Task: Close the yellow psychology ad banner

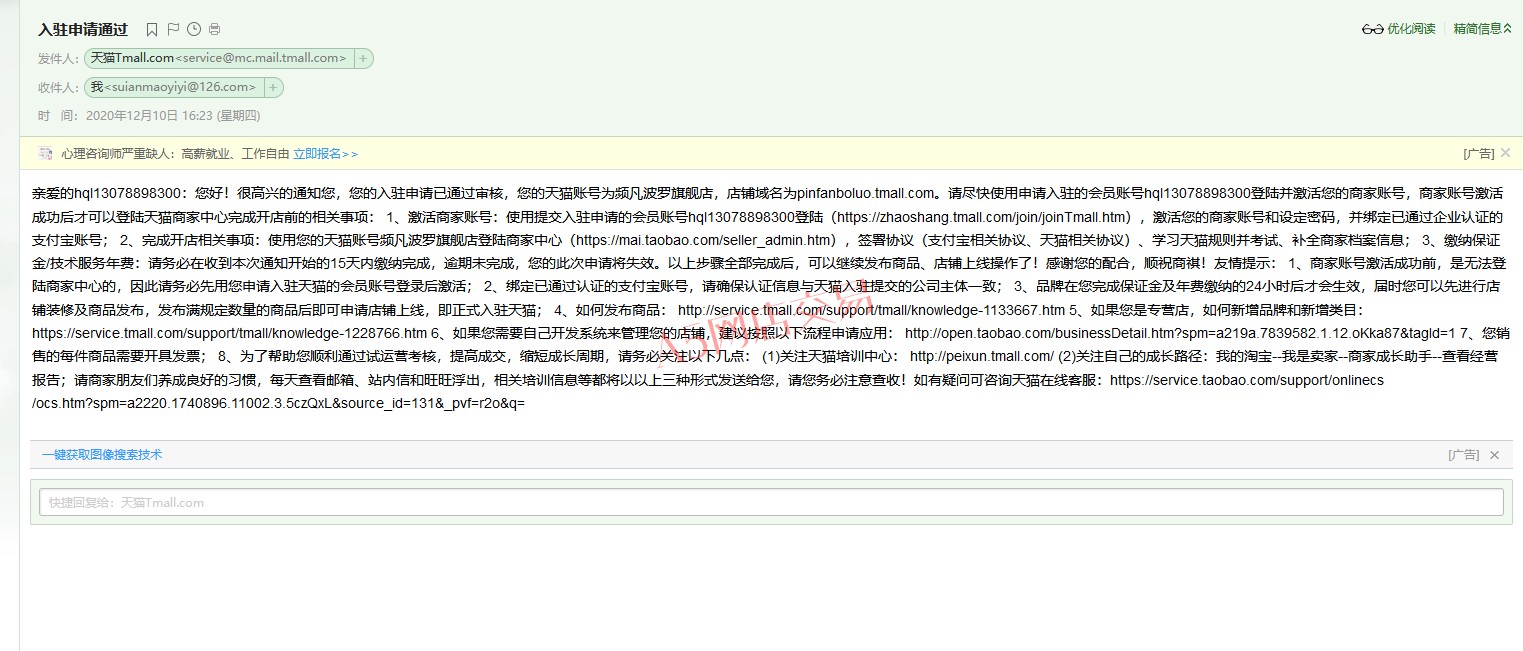Action: [x=1505, y=153]
